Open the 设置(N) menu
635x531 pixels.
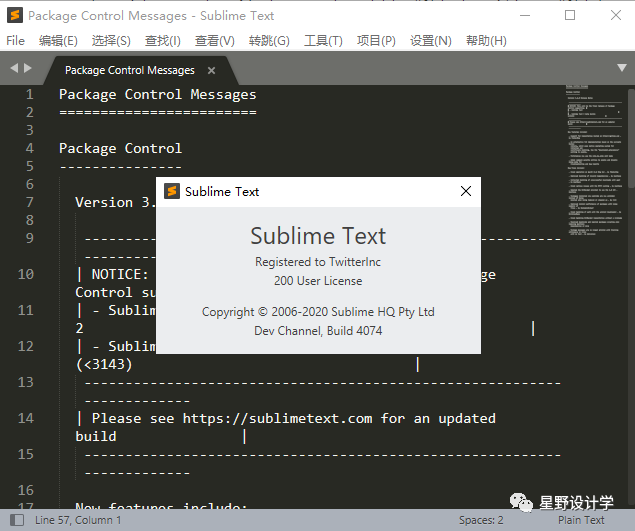tap(430, 41)
